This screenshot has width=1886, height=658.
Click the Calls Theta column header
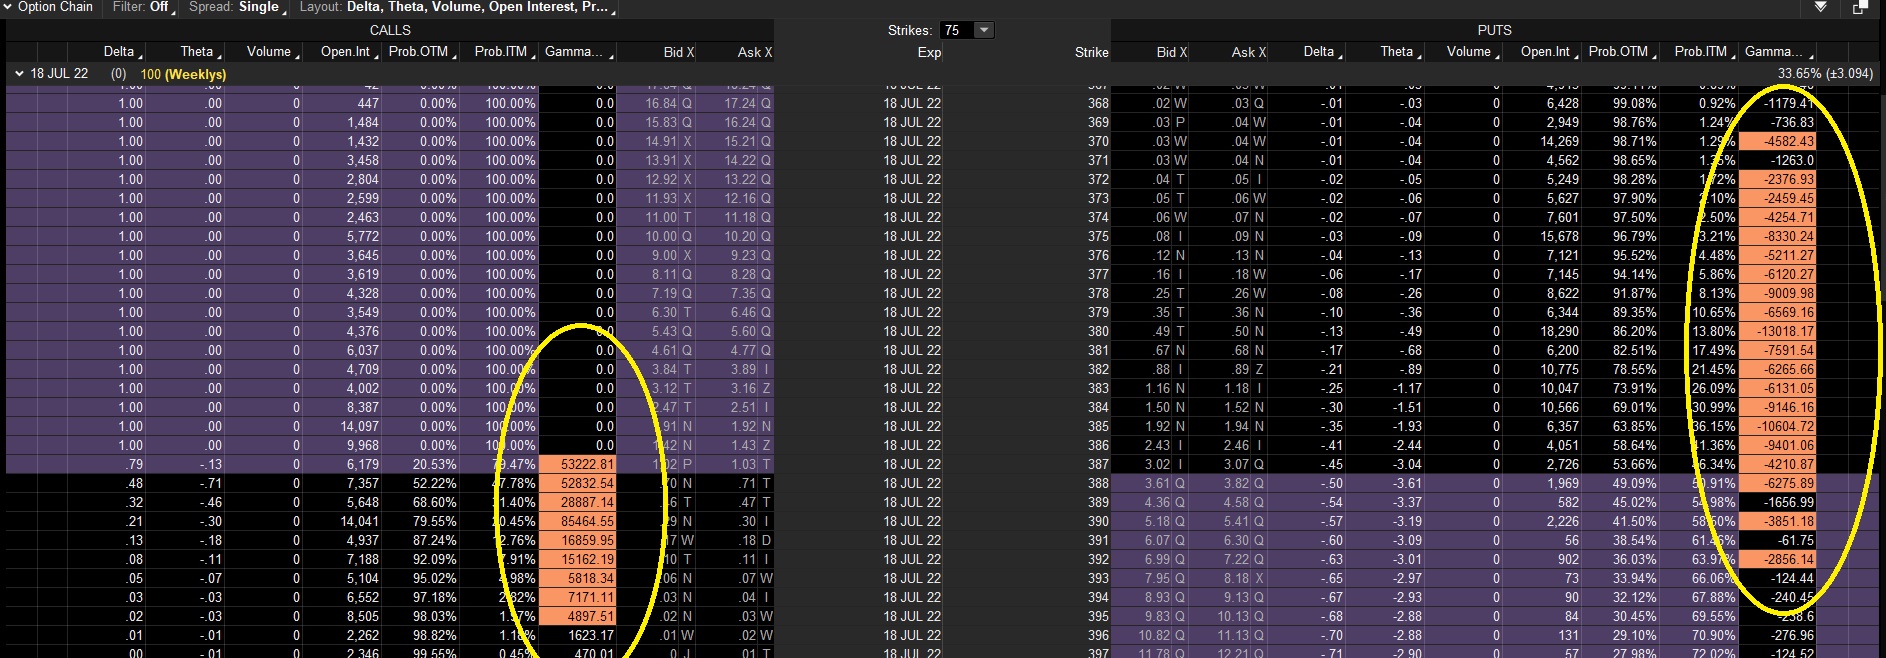(x=196, y=52)
